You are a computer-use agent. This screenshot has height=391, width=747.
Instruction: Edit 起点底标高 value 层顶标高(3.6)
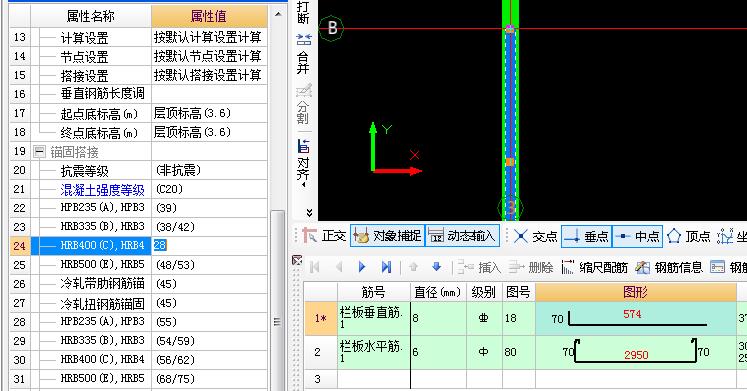pos(209,113)
